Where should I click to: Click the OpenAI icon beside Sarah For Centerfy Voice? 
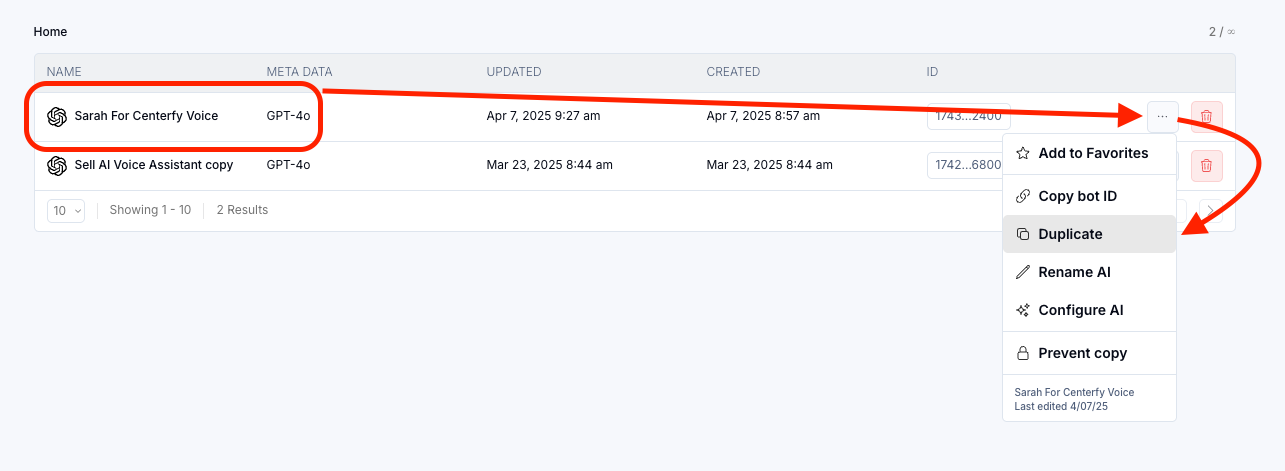[x=57, y=116]
